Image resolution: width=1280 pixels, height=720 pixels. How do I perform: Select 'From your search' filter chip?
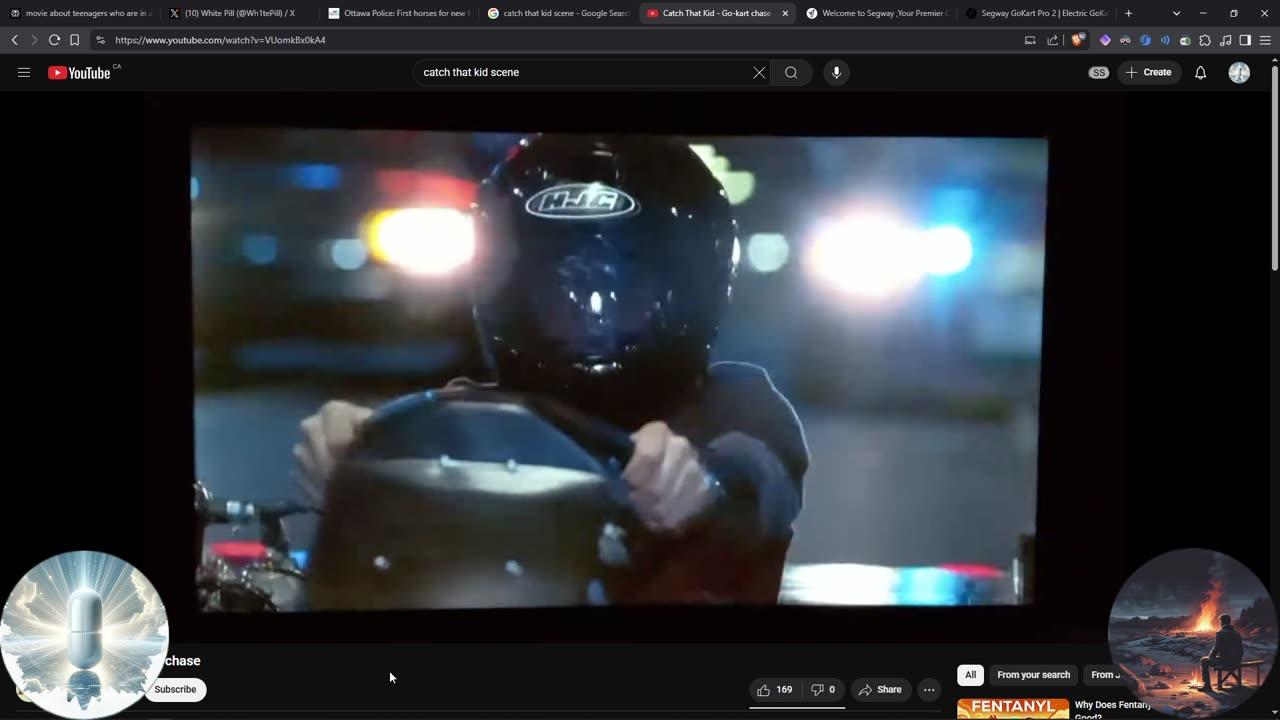pos(1034,675)
